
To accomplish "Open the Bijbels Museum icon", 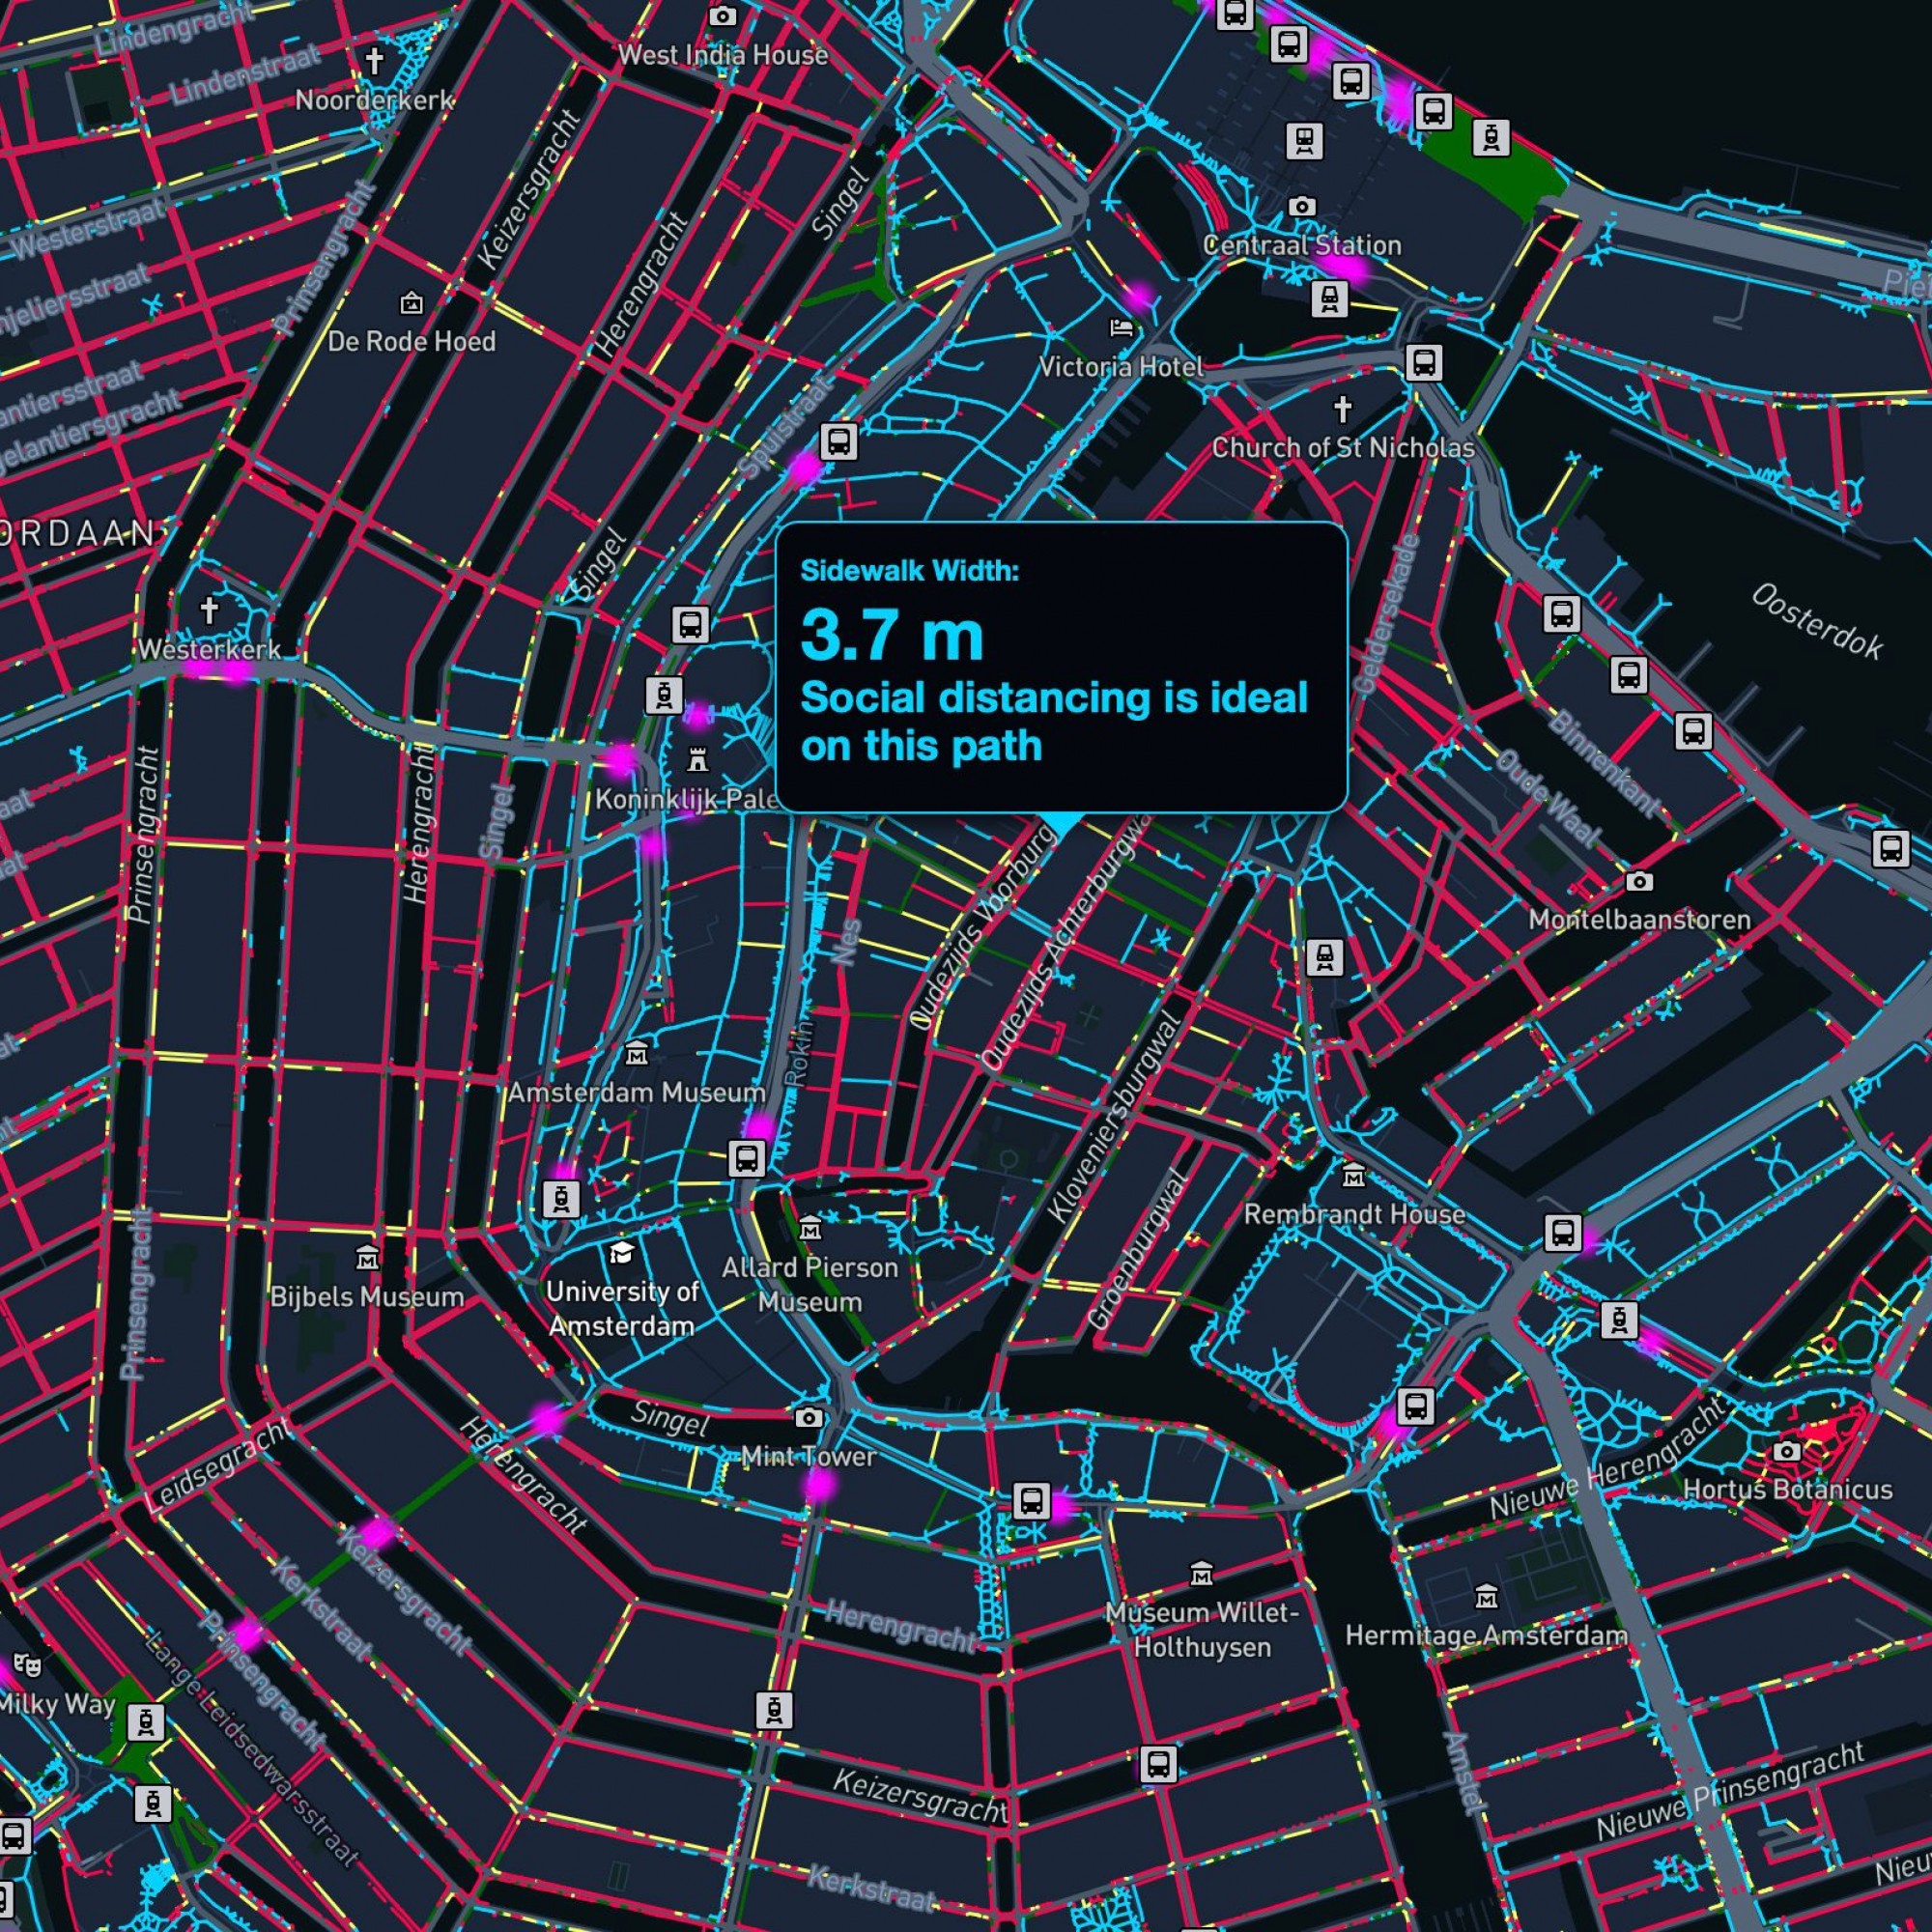I will (367, 1256).
